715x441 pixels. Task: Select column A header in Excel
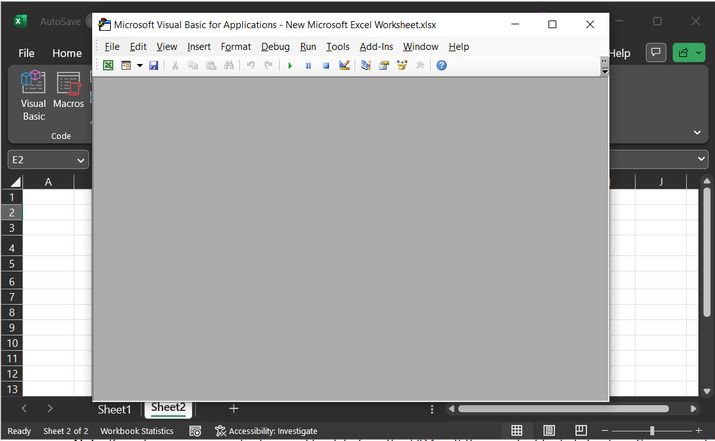(x=48, y=182)
